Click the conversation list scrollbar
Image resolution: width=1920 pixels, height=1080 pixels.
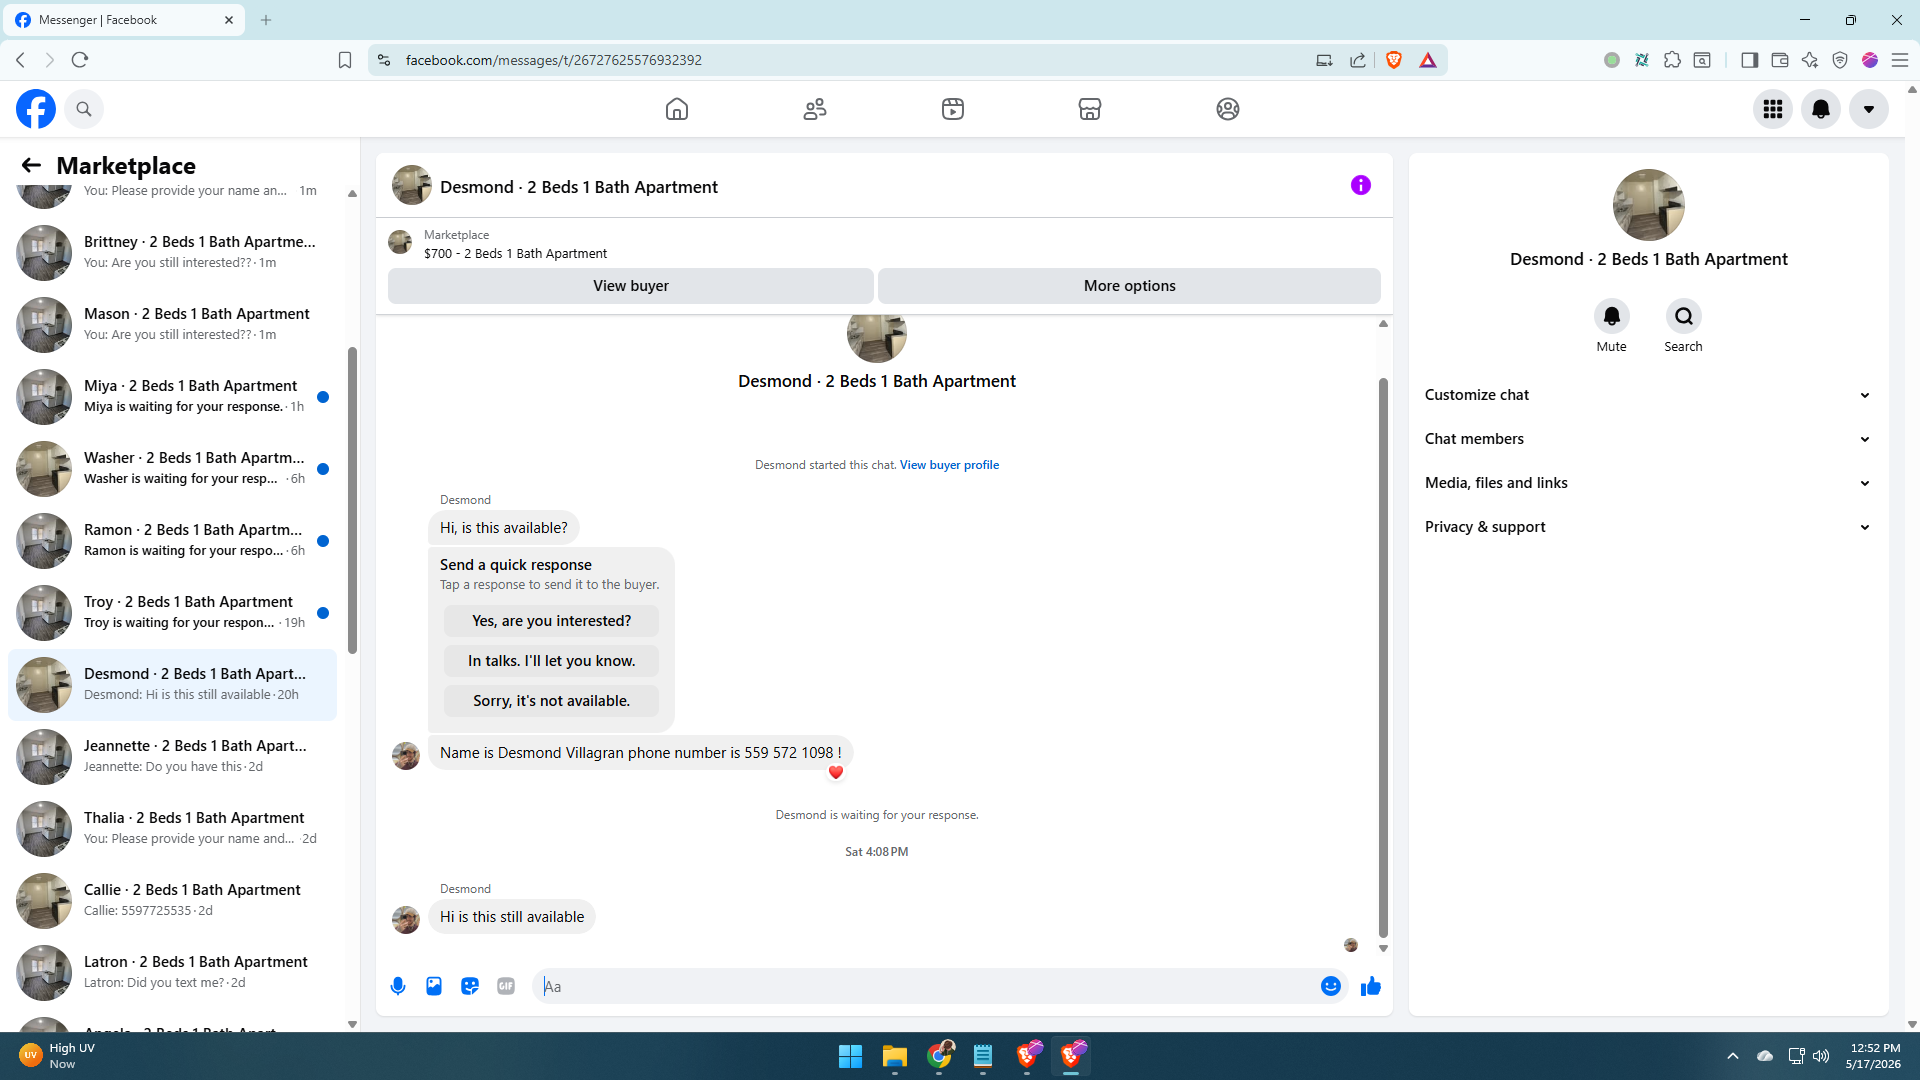[x=352, y=500]
